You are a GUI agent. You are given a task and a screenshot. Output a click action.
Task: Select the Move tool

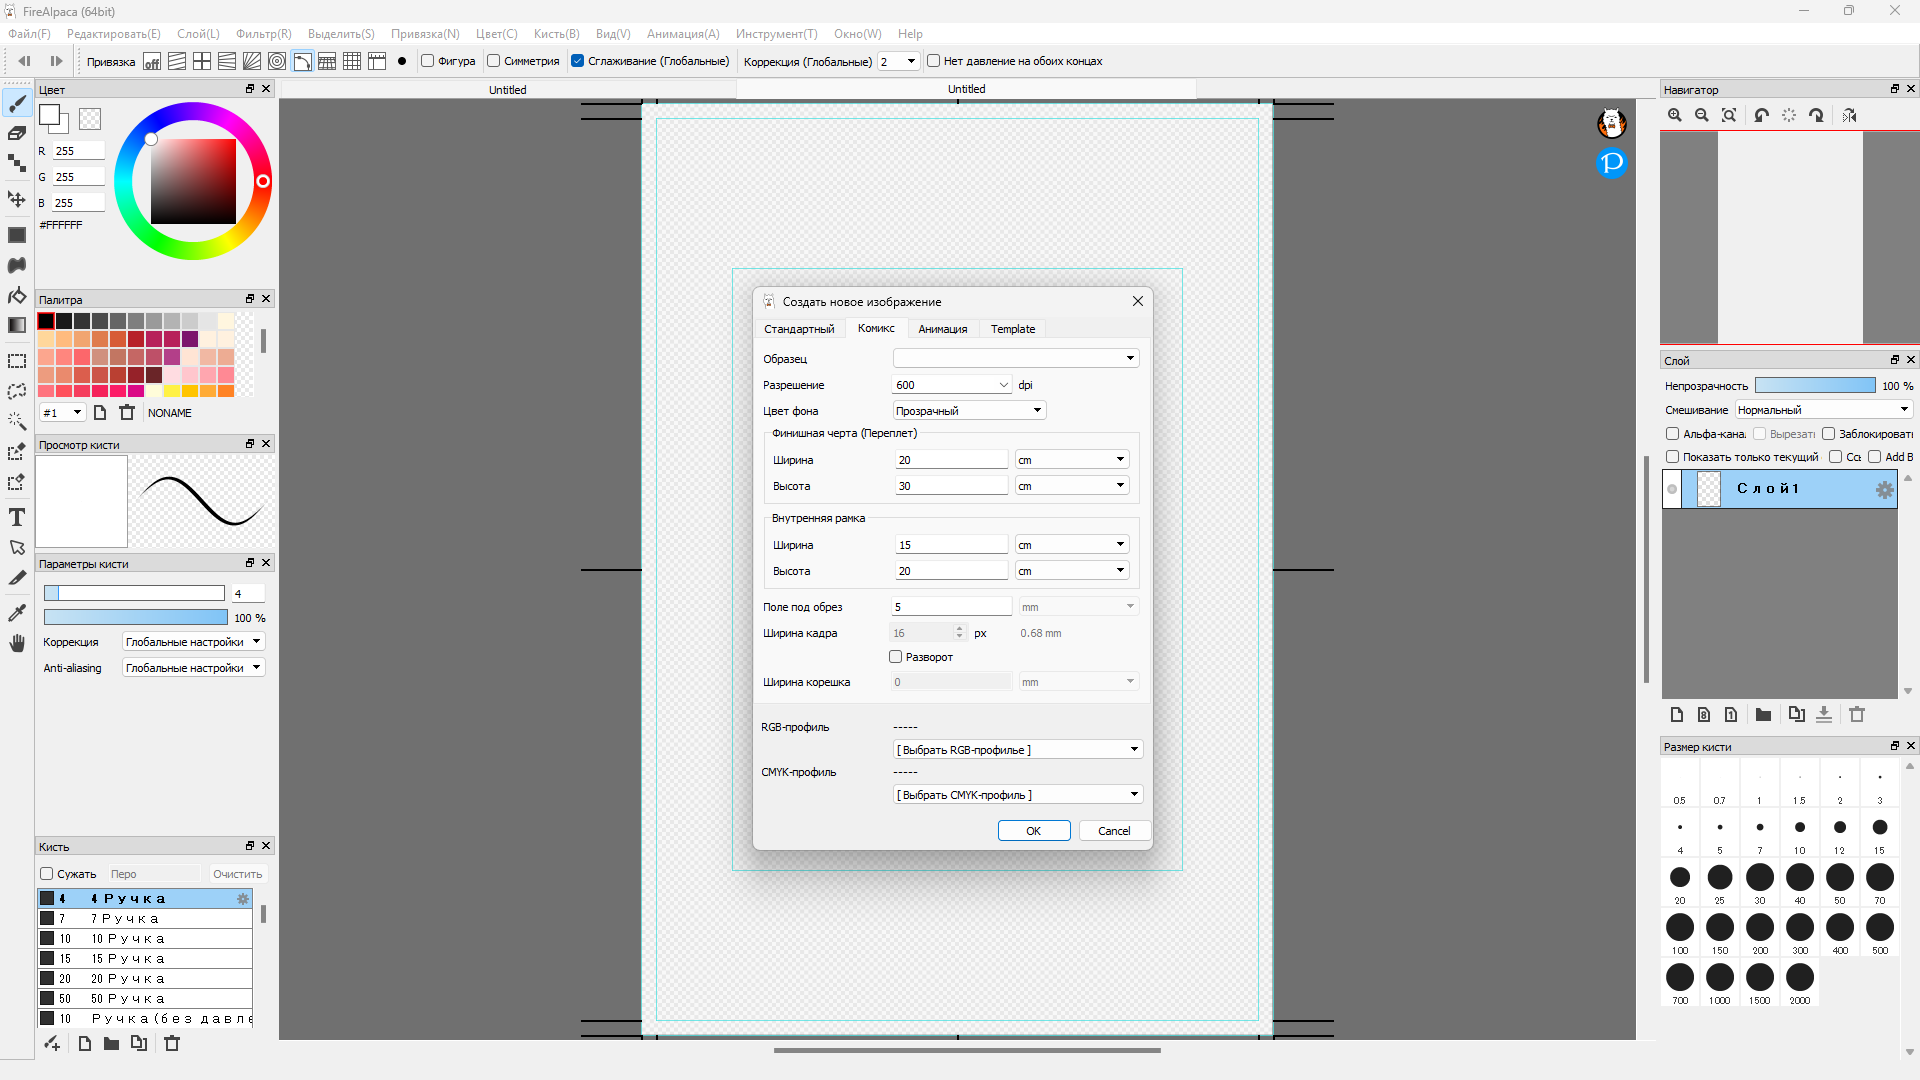click(17, 199)
